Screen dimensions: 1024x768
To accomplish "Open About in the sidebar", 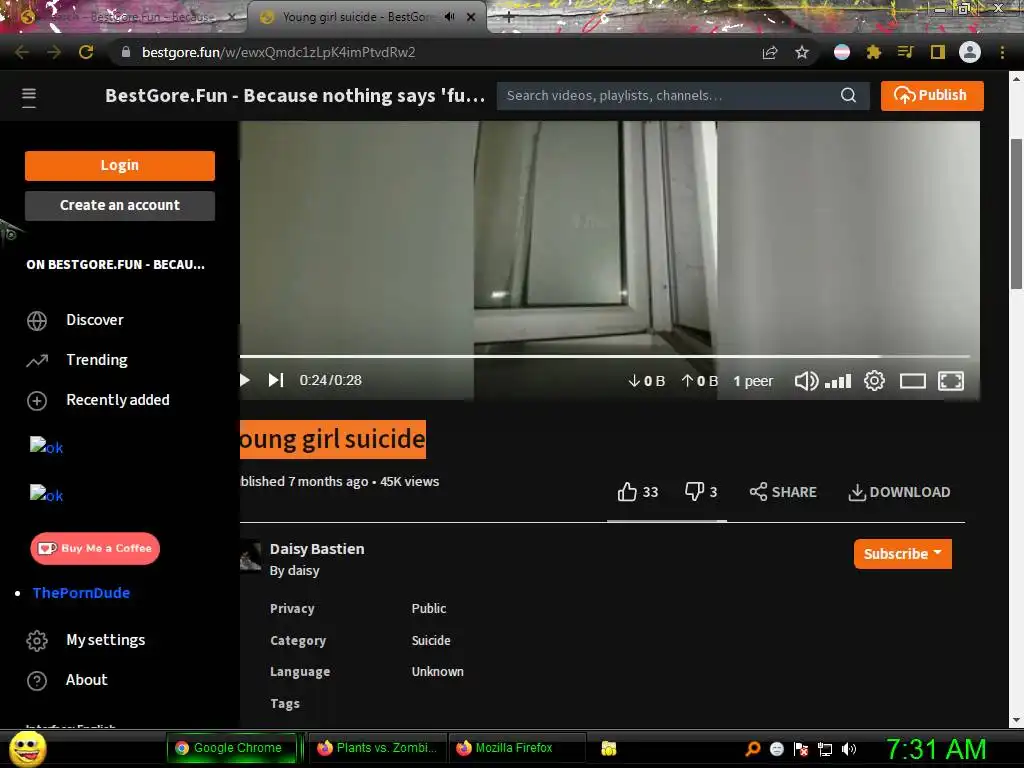I will [x=86, y=680].
